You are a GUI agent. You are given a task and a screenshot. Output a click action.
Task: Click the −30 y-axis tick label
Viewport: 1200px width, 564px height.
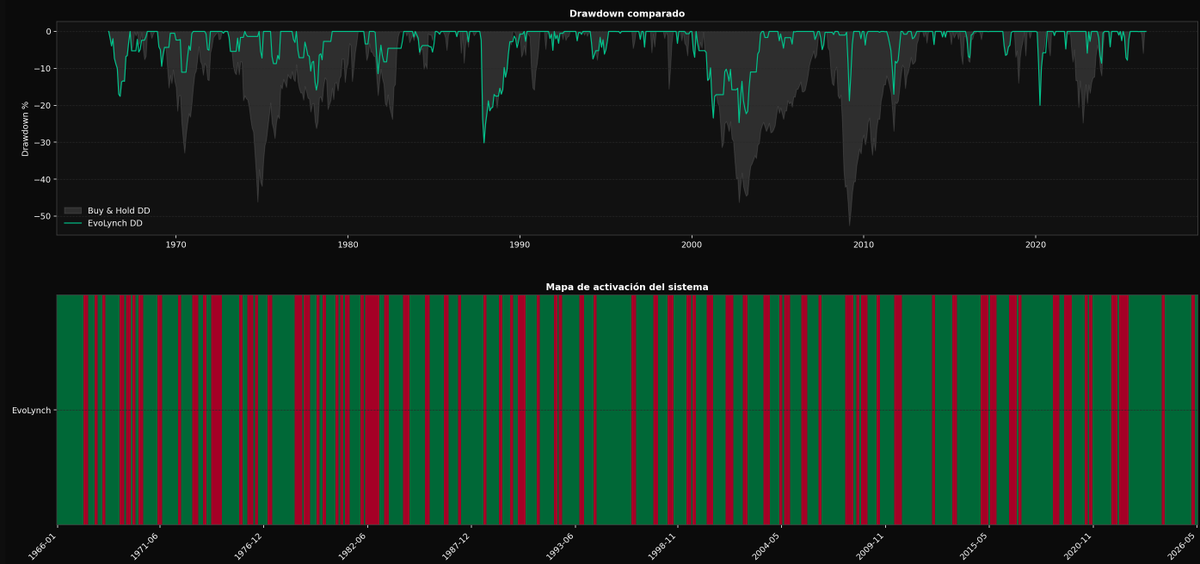click(x=43, y=143)
